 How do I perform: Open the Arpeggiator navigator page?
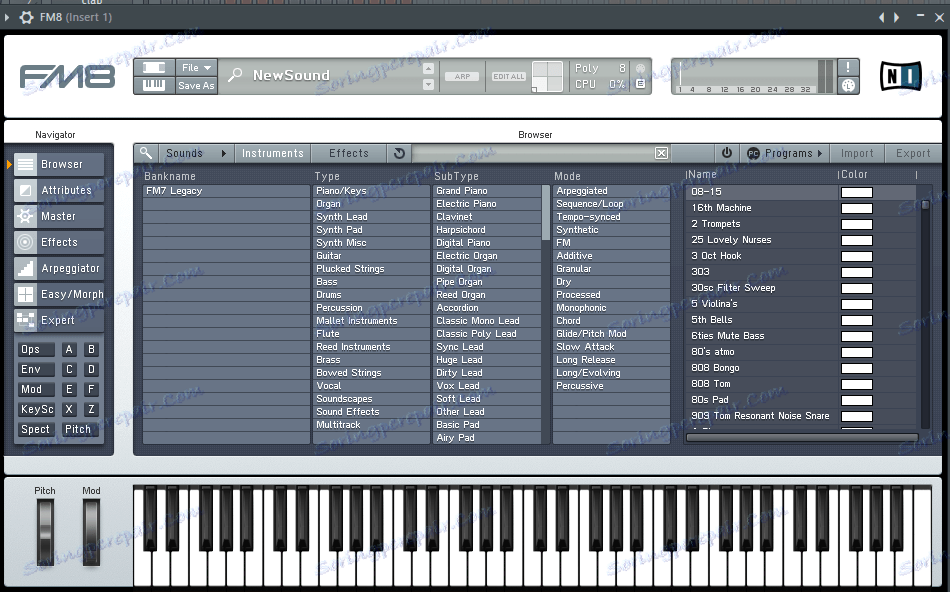59,268
